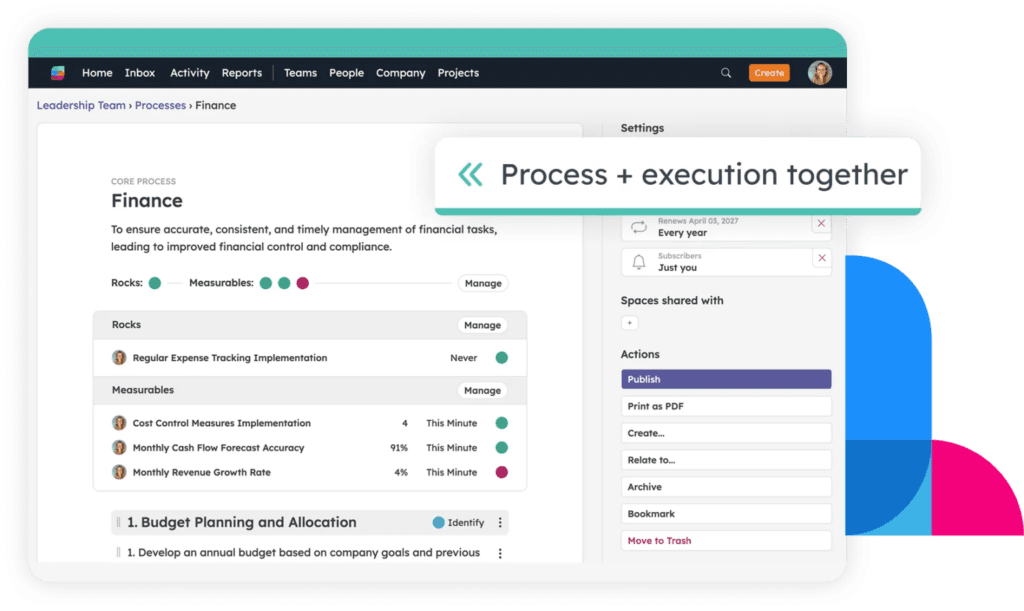The image size is (1024, 611).
Task: Open the kebab menu for Develop an annual budget
Action: 500,552
